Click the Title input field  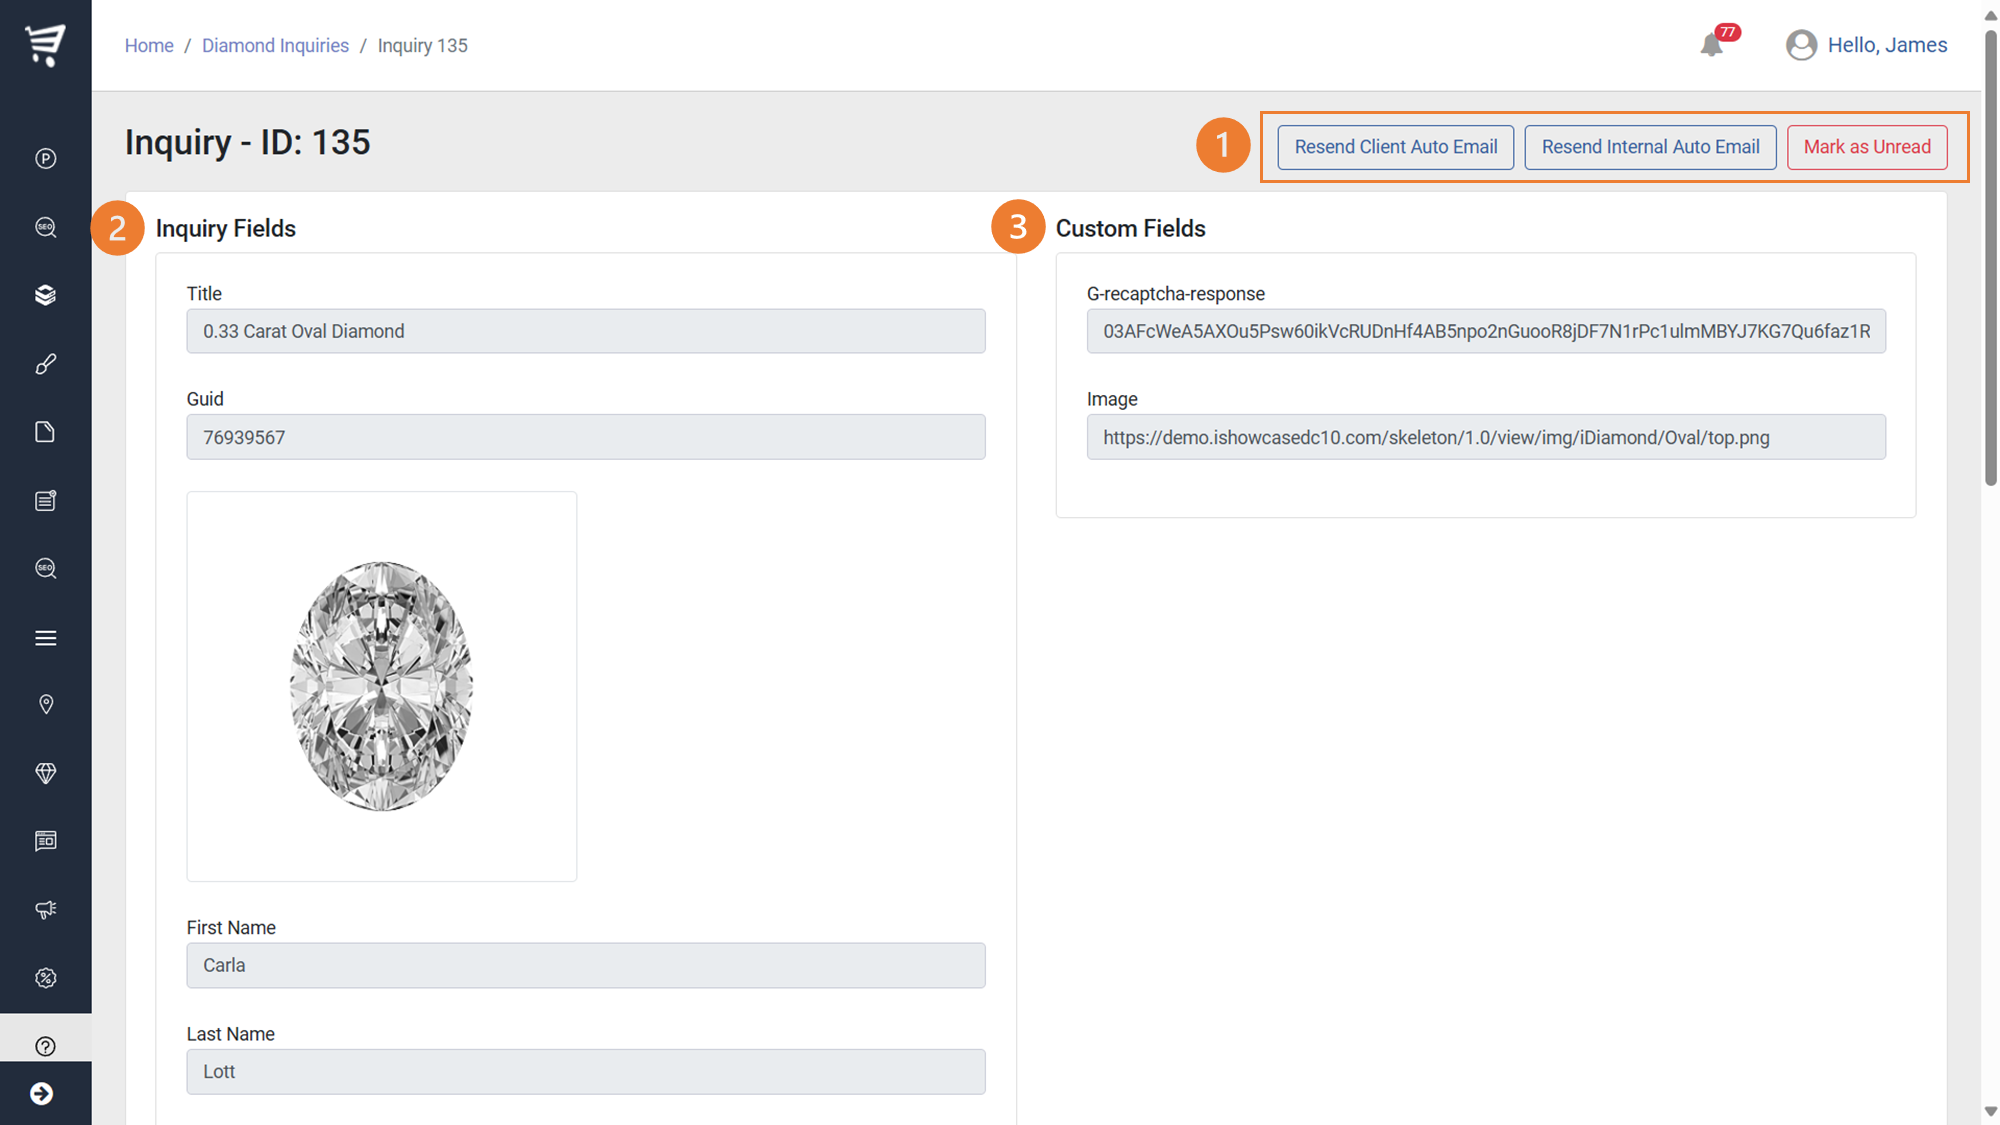585,331
